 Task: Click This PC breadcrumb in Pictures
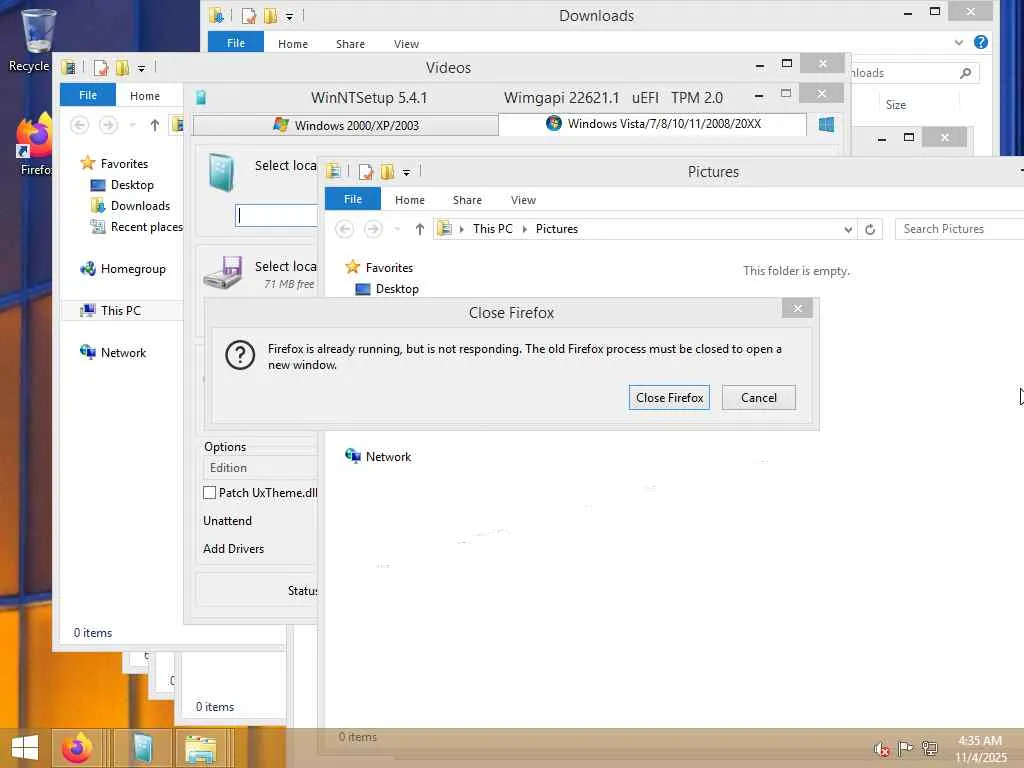(x=492, y=229)
